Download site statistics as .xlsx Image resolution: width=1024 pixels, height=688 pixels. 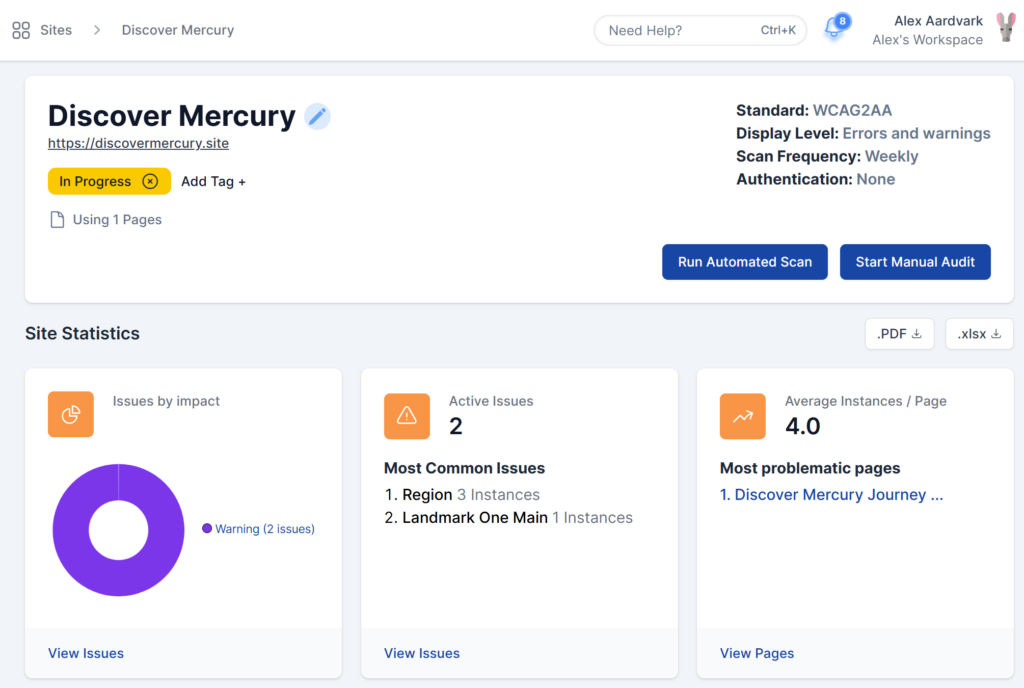(x=978, y=333)
